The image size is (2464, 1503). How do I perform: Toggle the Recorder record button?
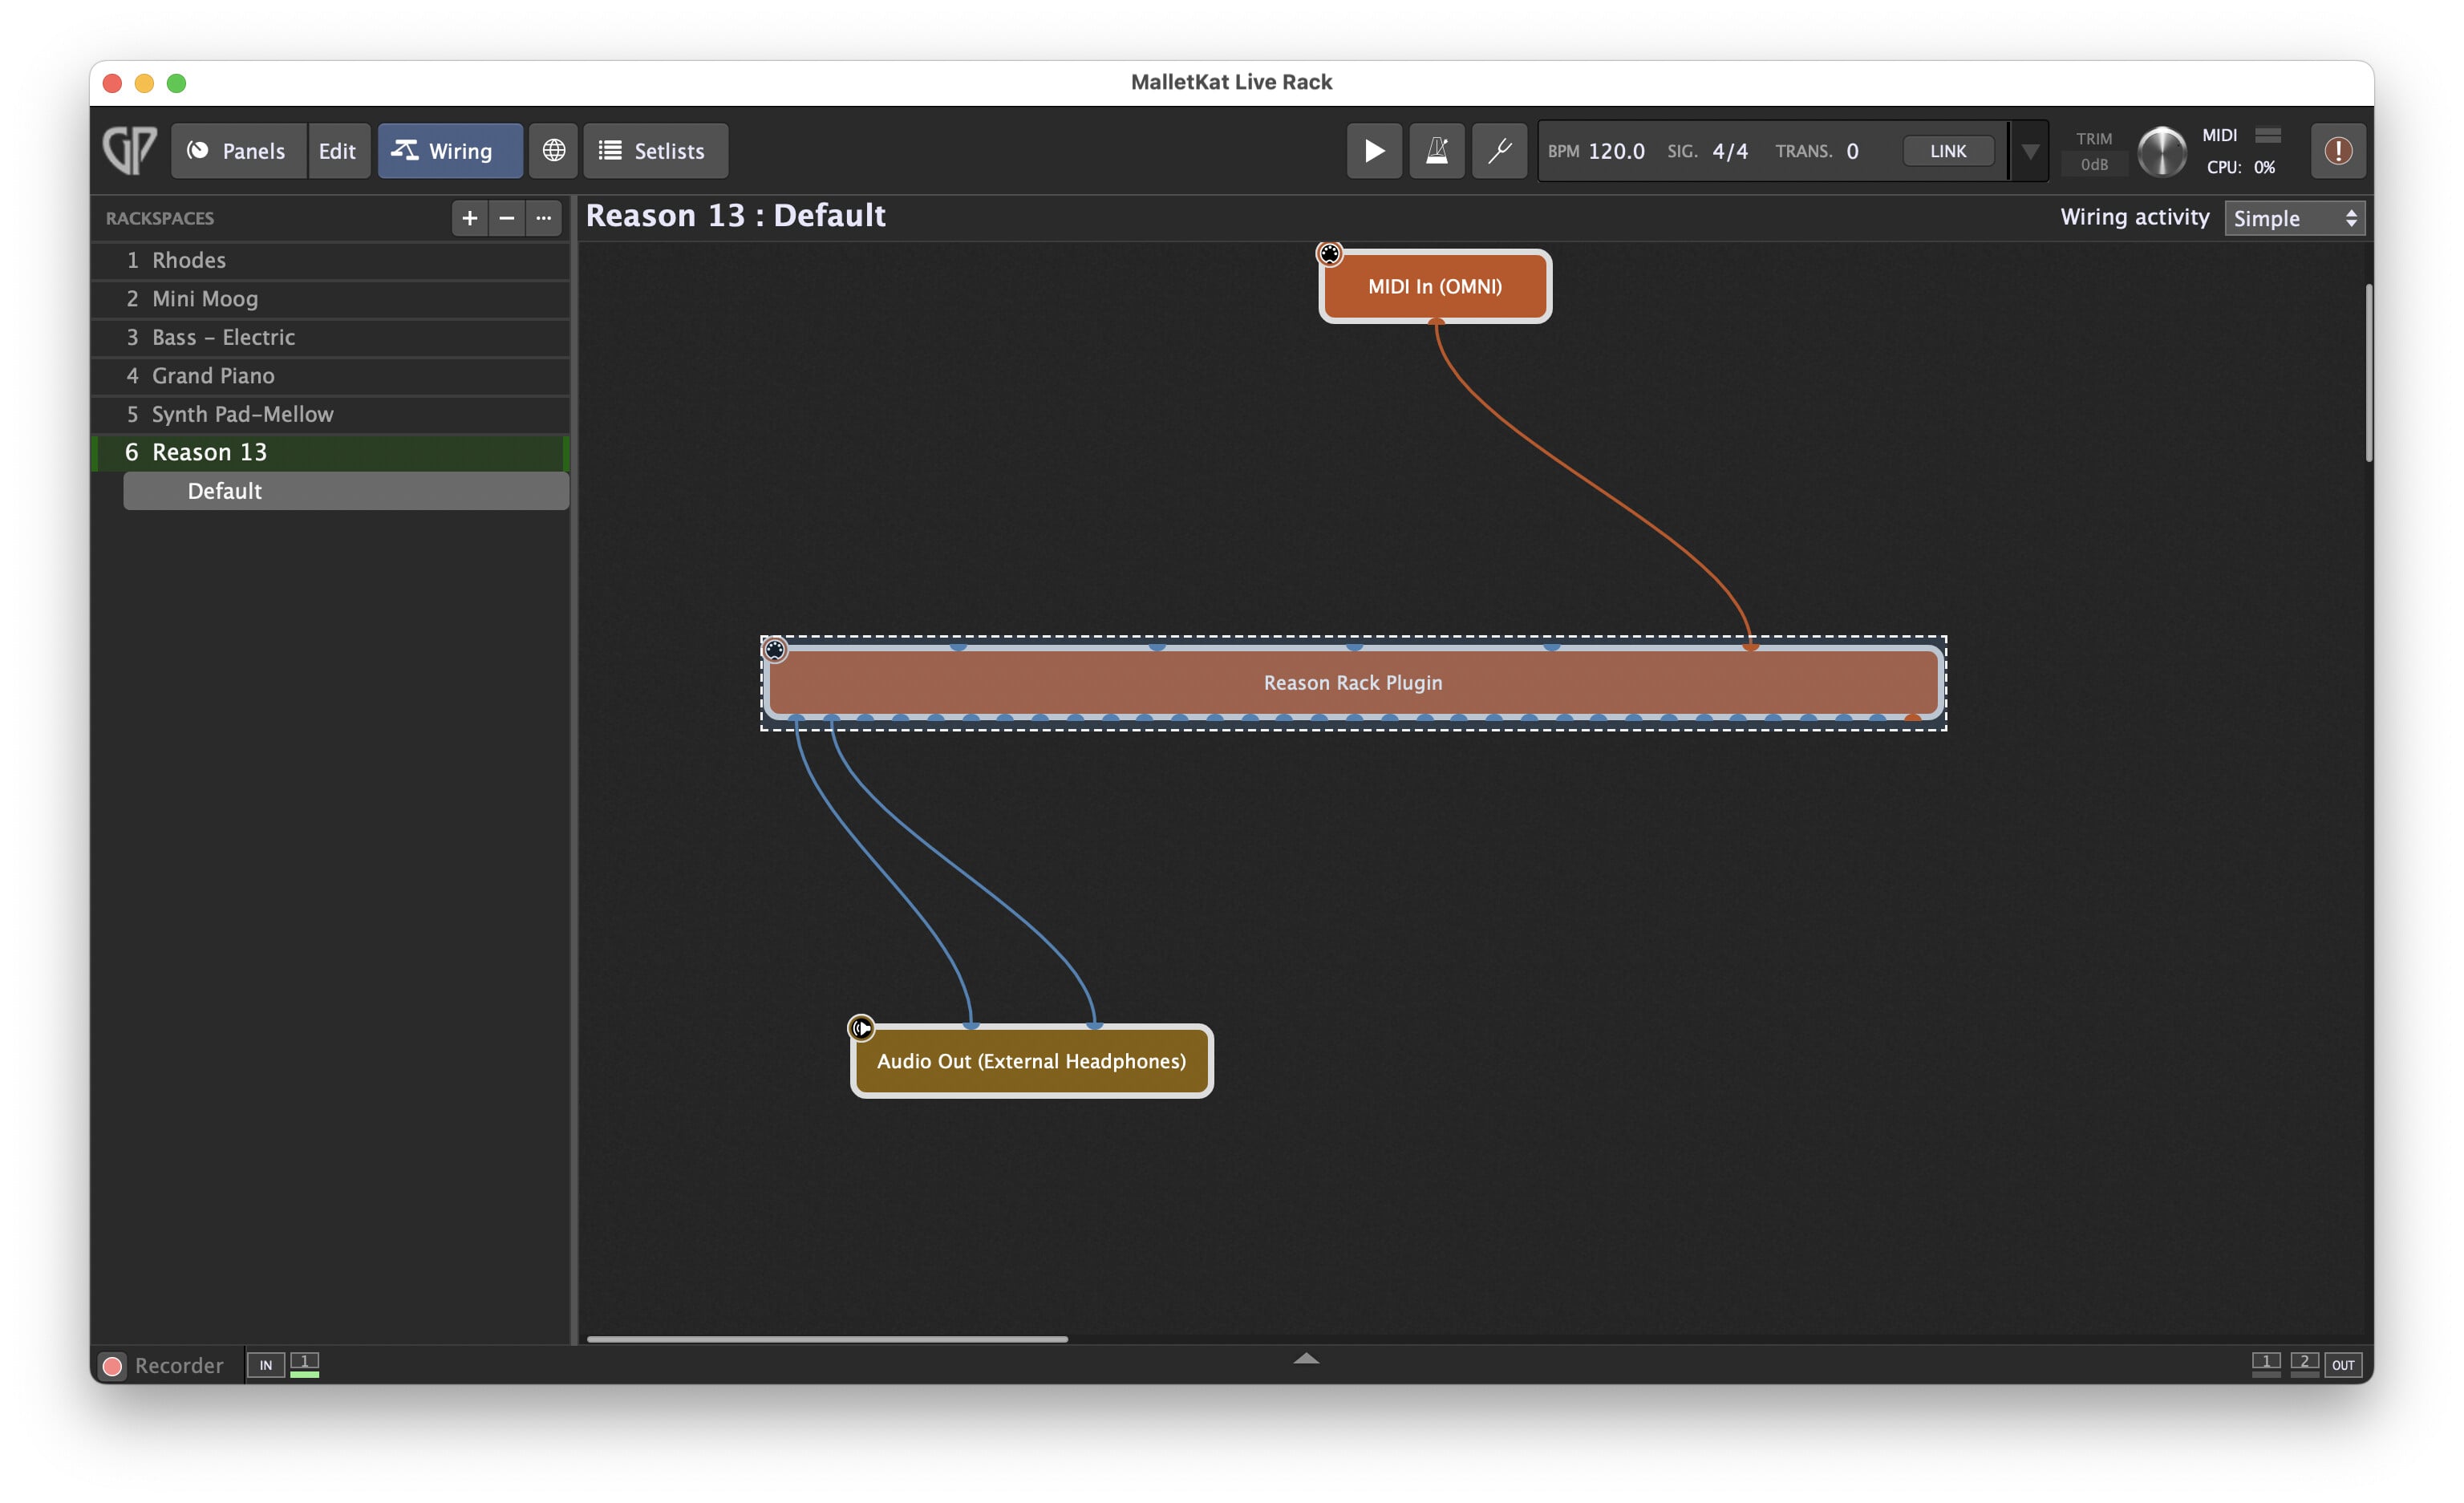[113, 1365]
